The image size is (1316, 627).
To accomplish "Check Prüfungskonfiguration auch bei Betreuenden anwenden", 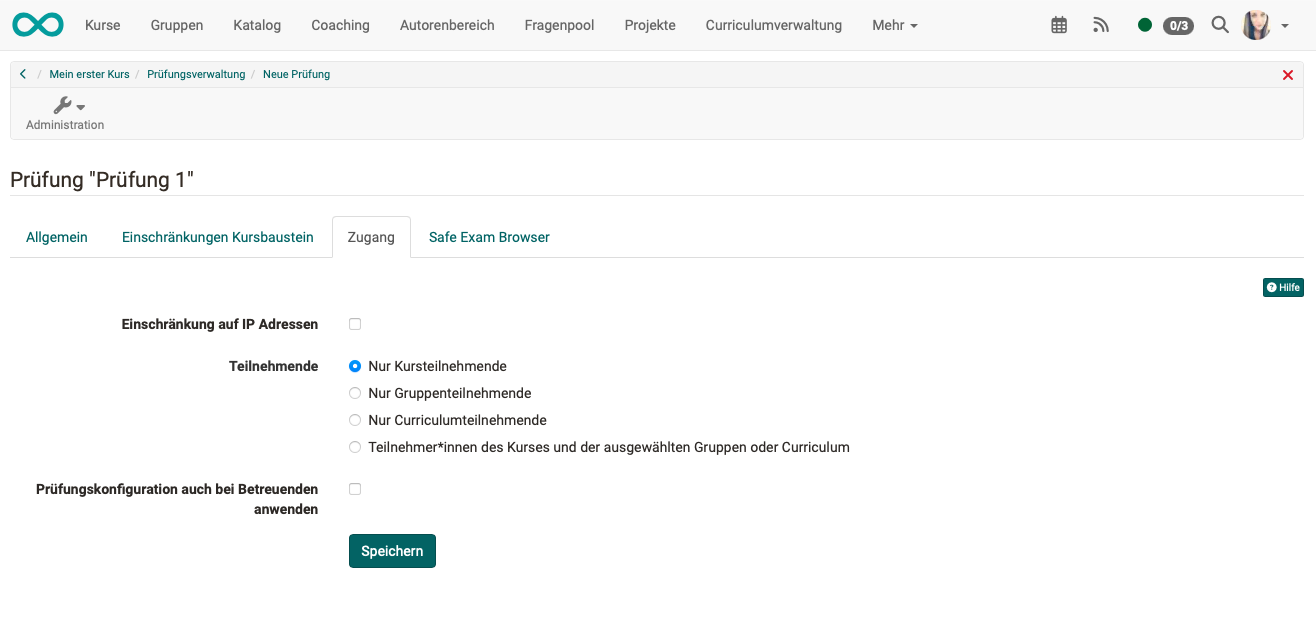I will click(355, 488).
